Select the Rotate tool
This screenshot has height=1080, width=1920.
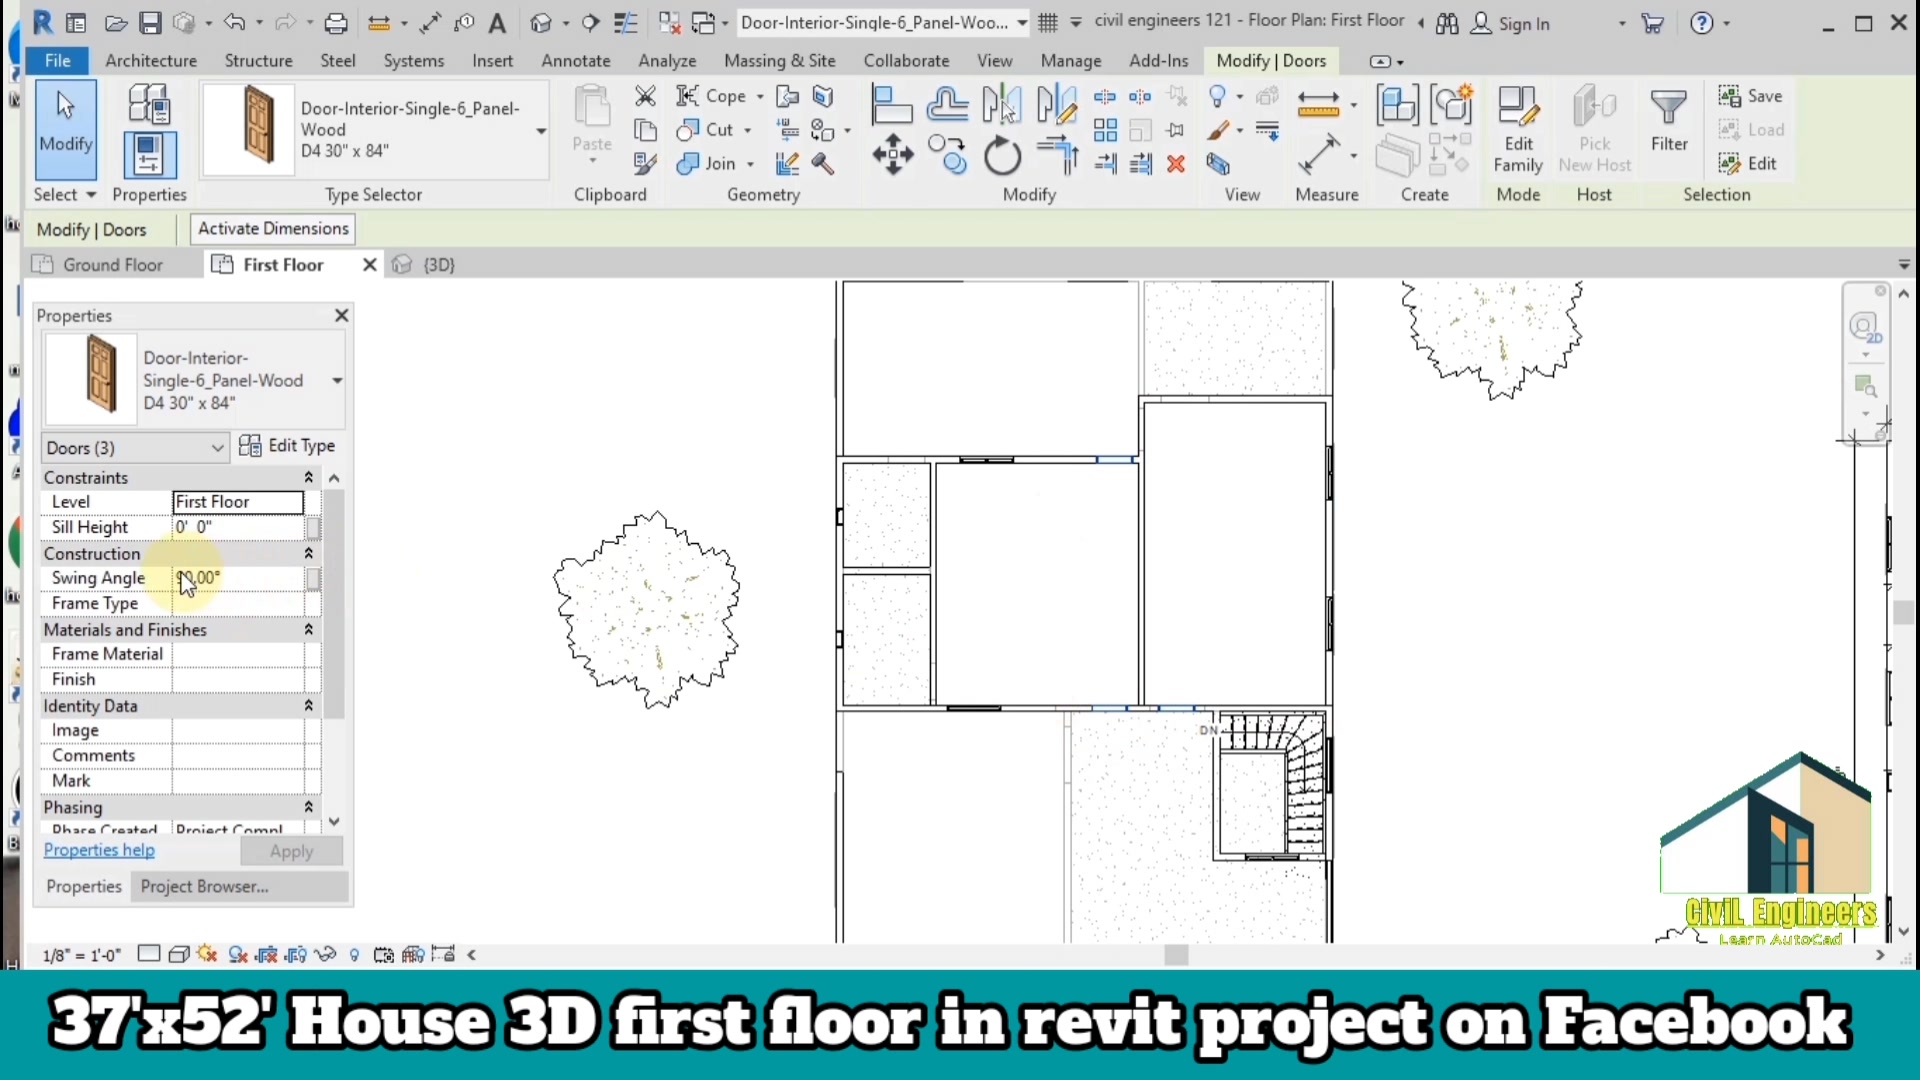(x=1002, y=157)
